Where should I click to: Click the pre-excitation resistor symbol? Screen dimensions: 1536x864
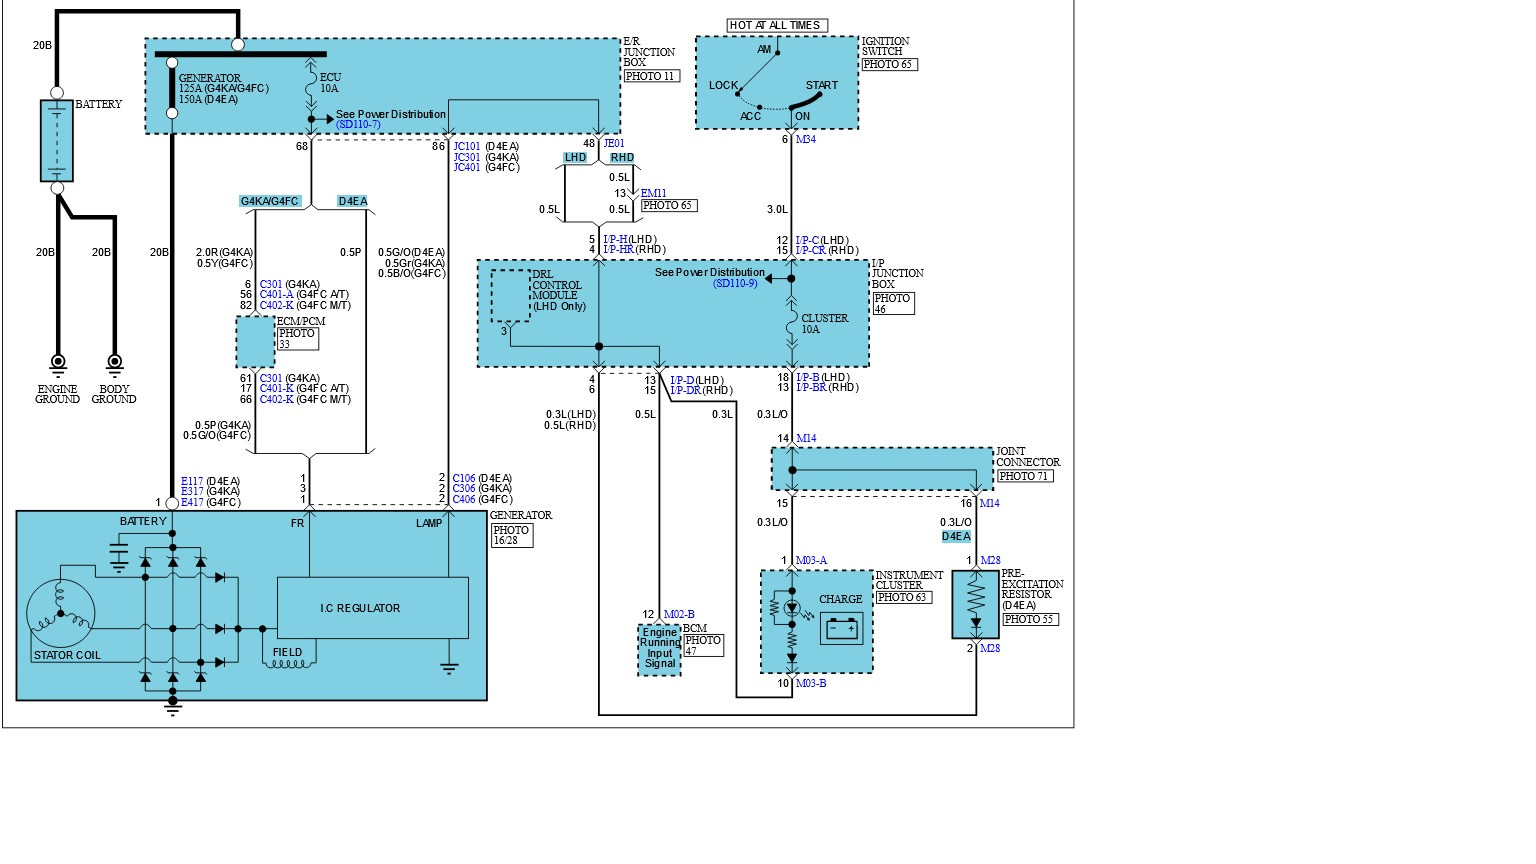[x=975, y=604]
